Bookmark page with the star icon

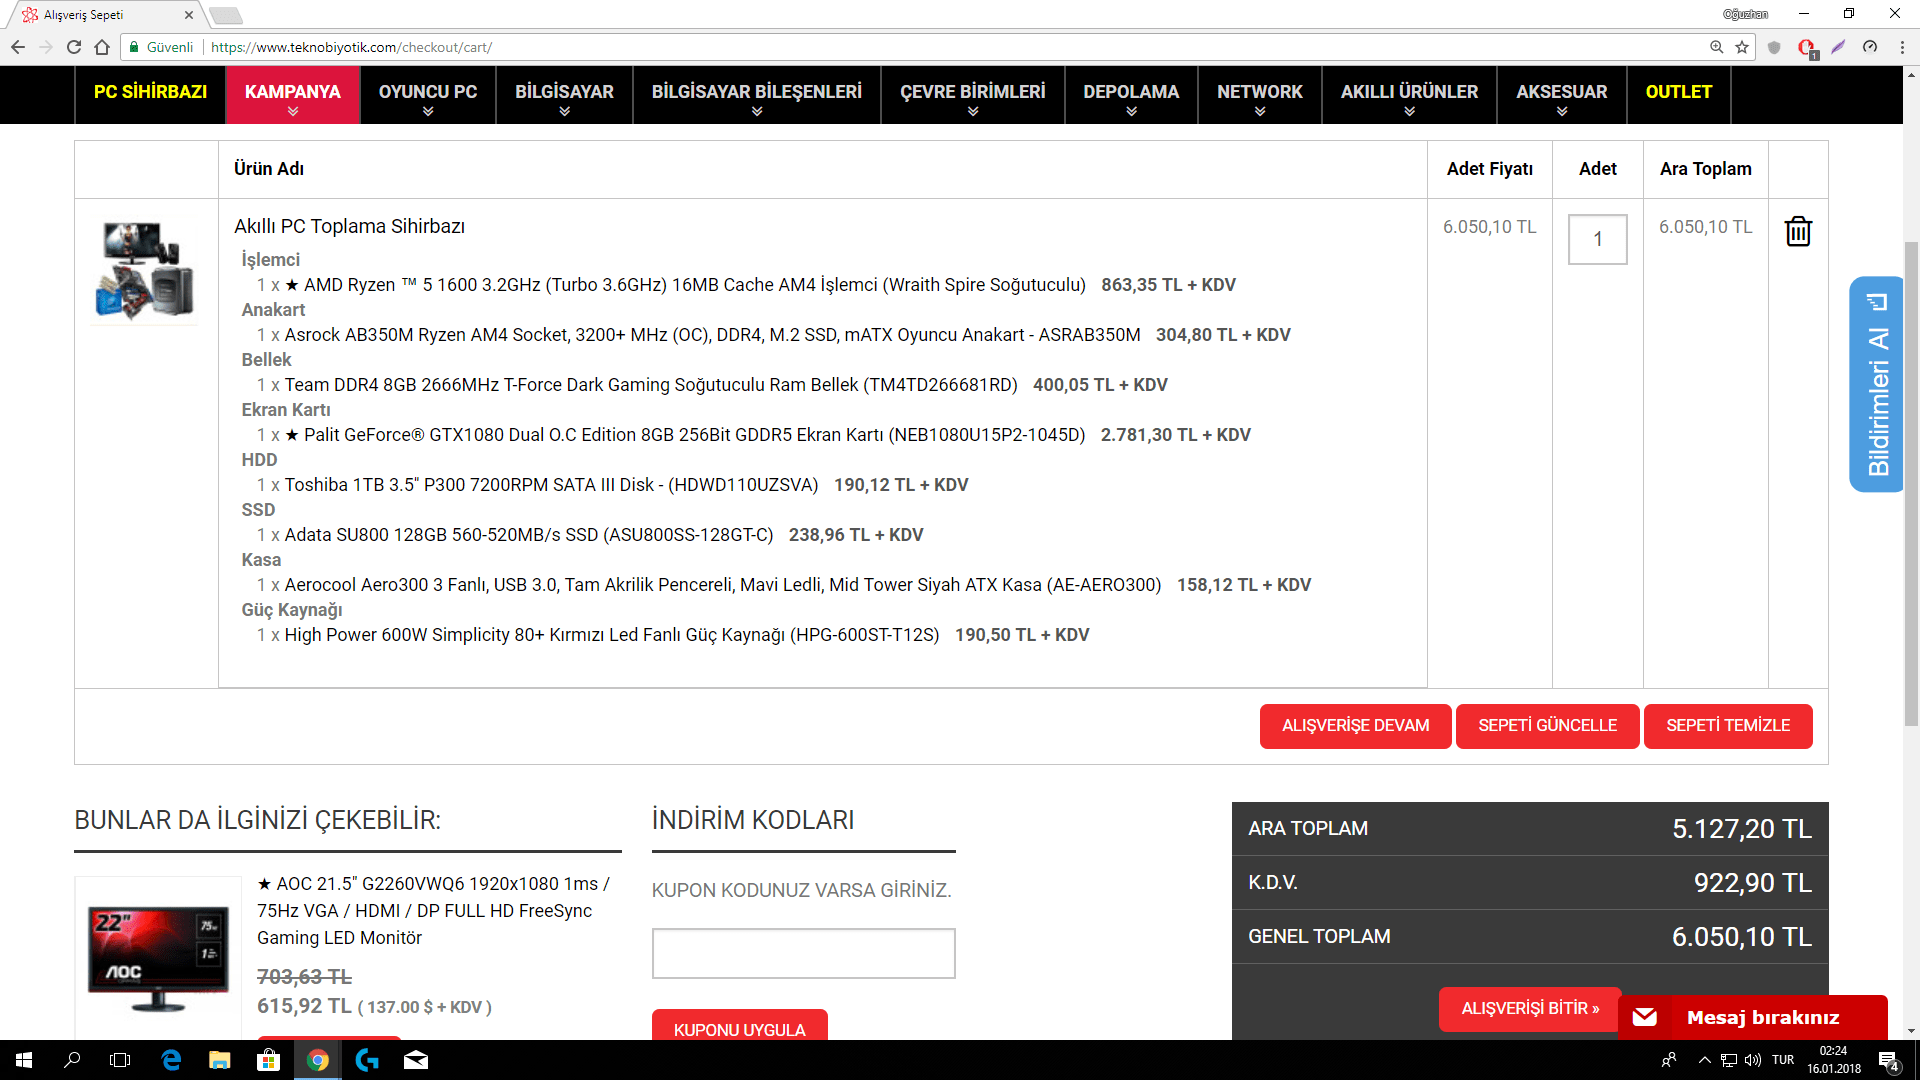(x=1742, y=47)
